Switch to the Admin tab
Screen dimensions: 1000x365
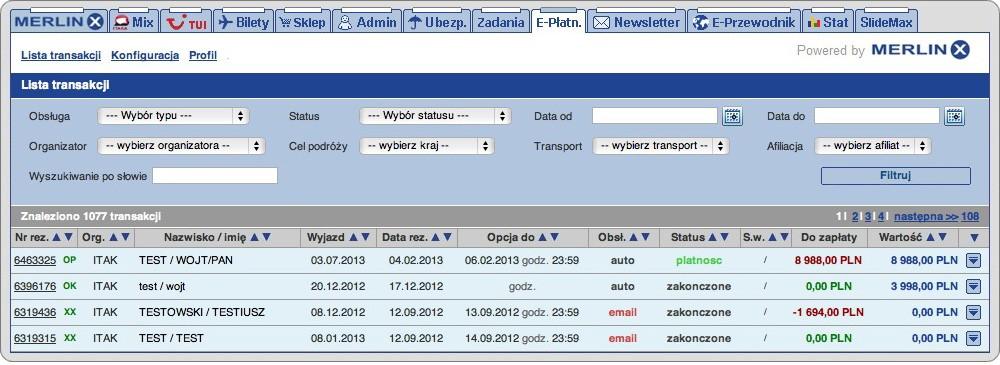367,22
